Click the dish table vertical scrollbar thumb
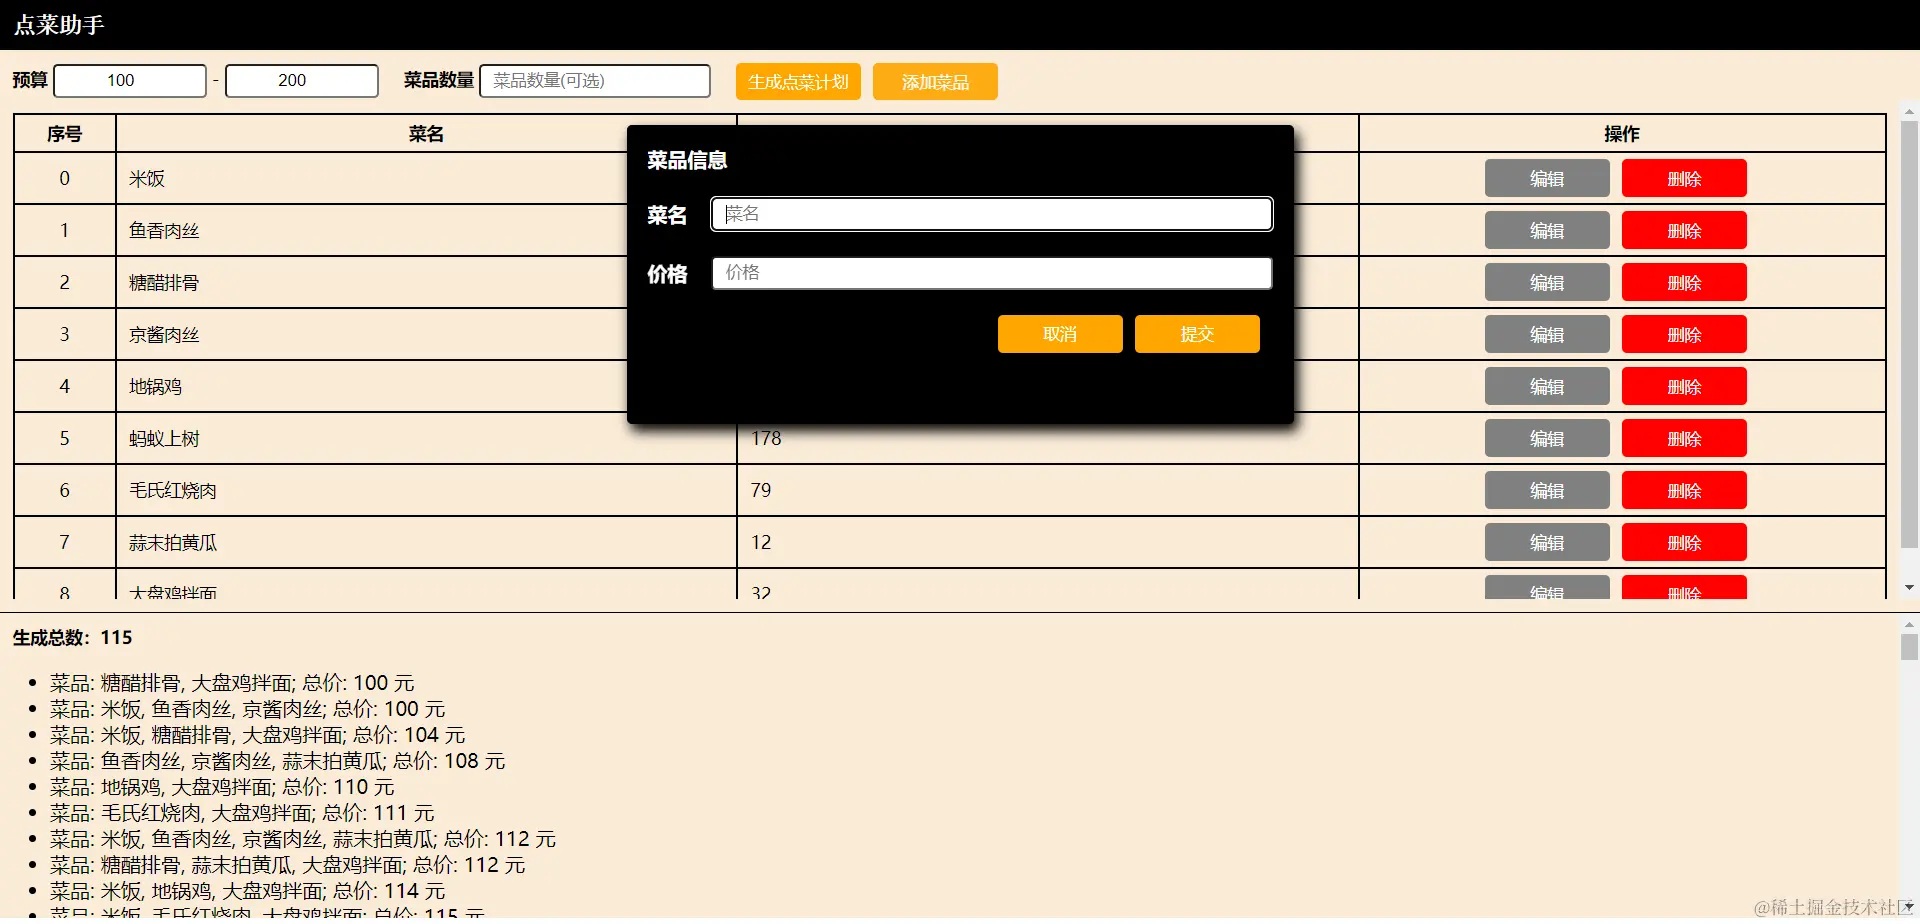This screenshot has height=924, width=1920. [x=1909, y=335]
